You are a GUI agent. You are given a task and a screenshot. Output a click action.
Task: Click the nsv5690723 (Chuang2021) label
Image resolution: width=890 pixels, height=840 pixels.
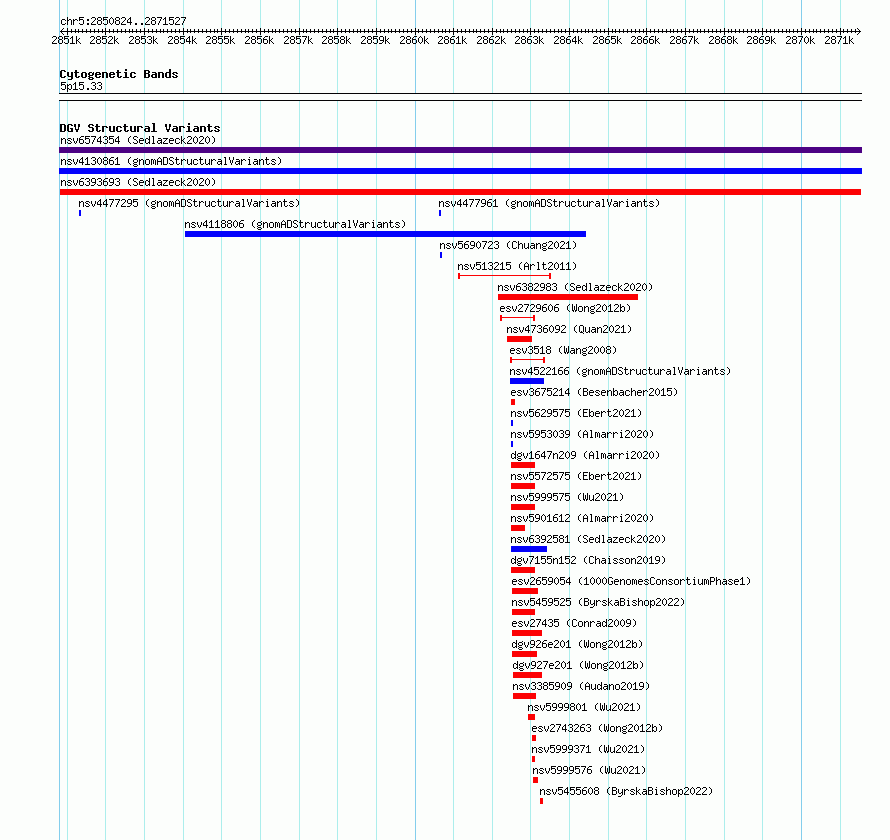click(508, 245)
